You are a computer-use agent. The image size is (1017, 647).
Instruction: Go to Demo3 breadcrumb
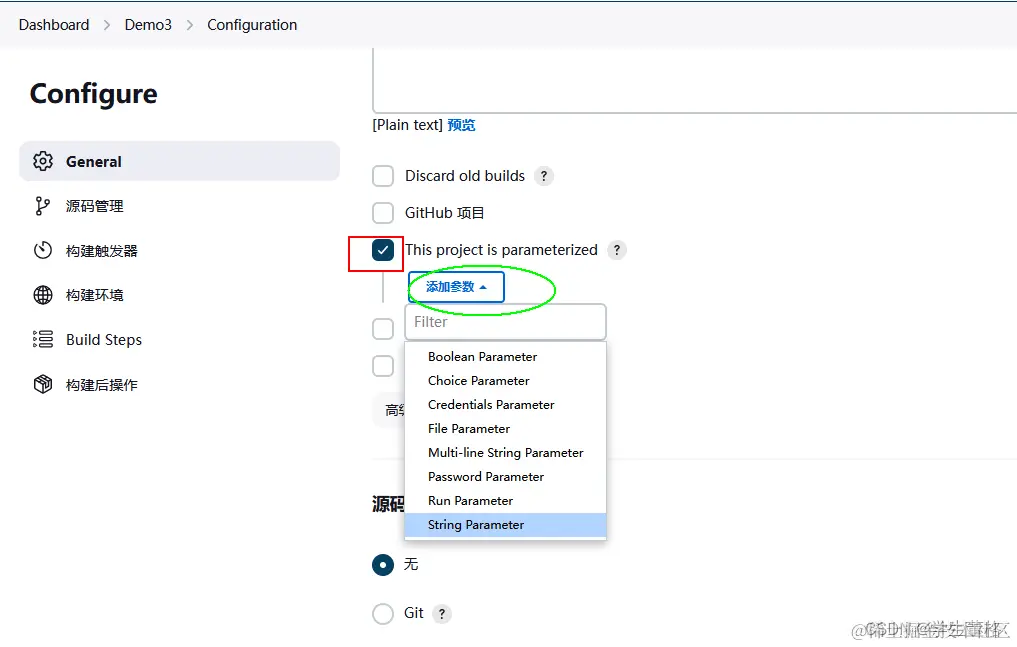148,25
